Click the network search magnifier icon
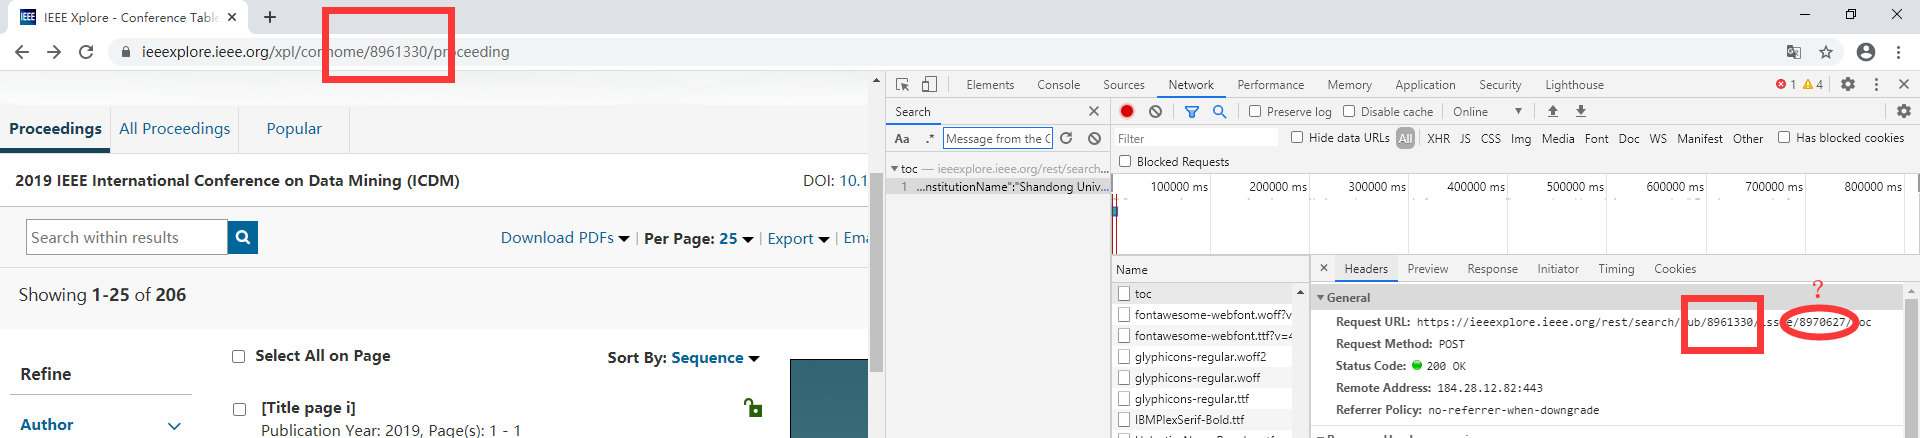This screenshot has width=1920, height=438. [x=1220, y=111]
